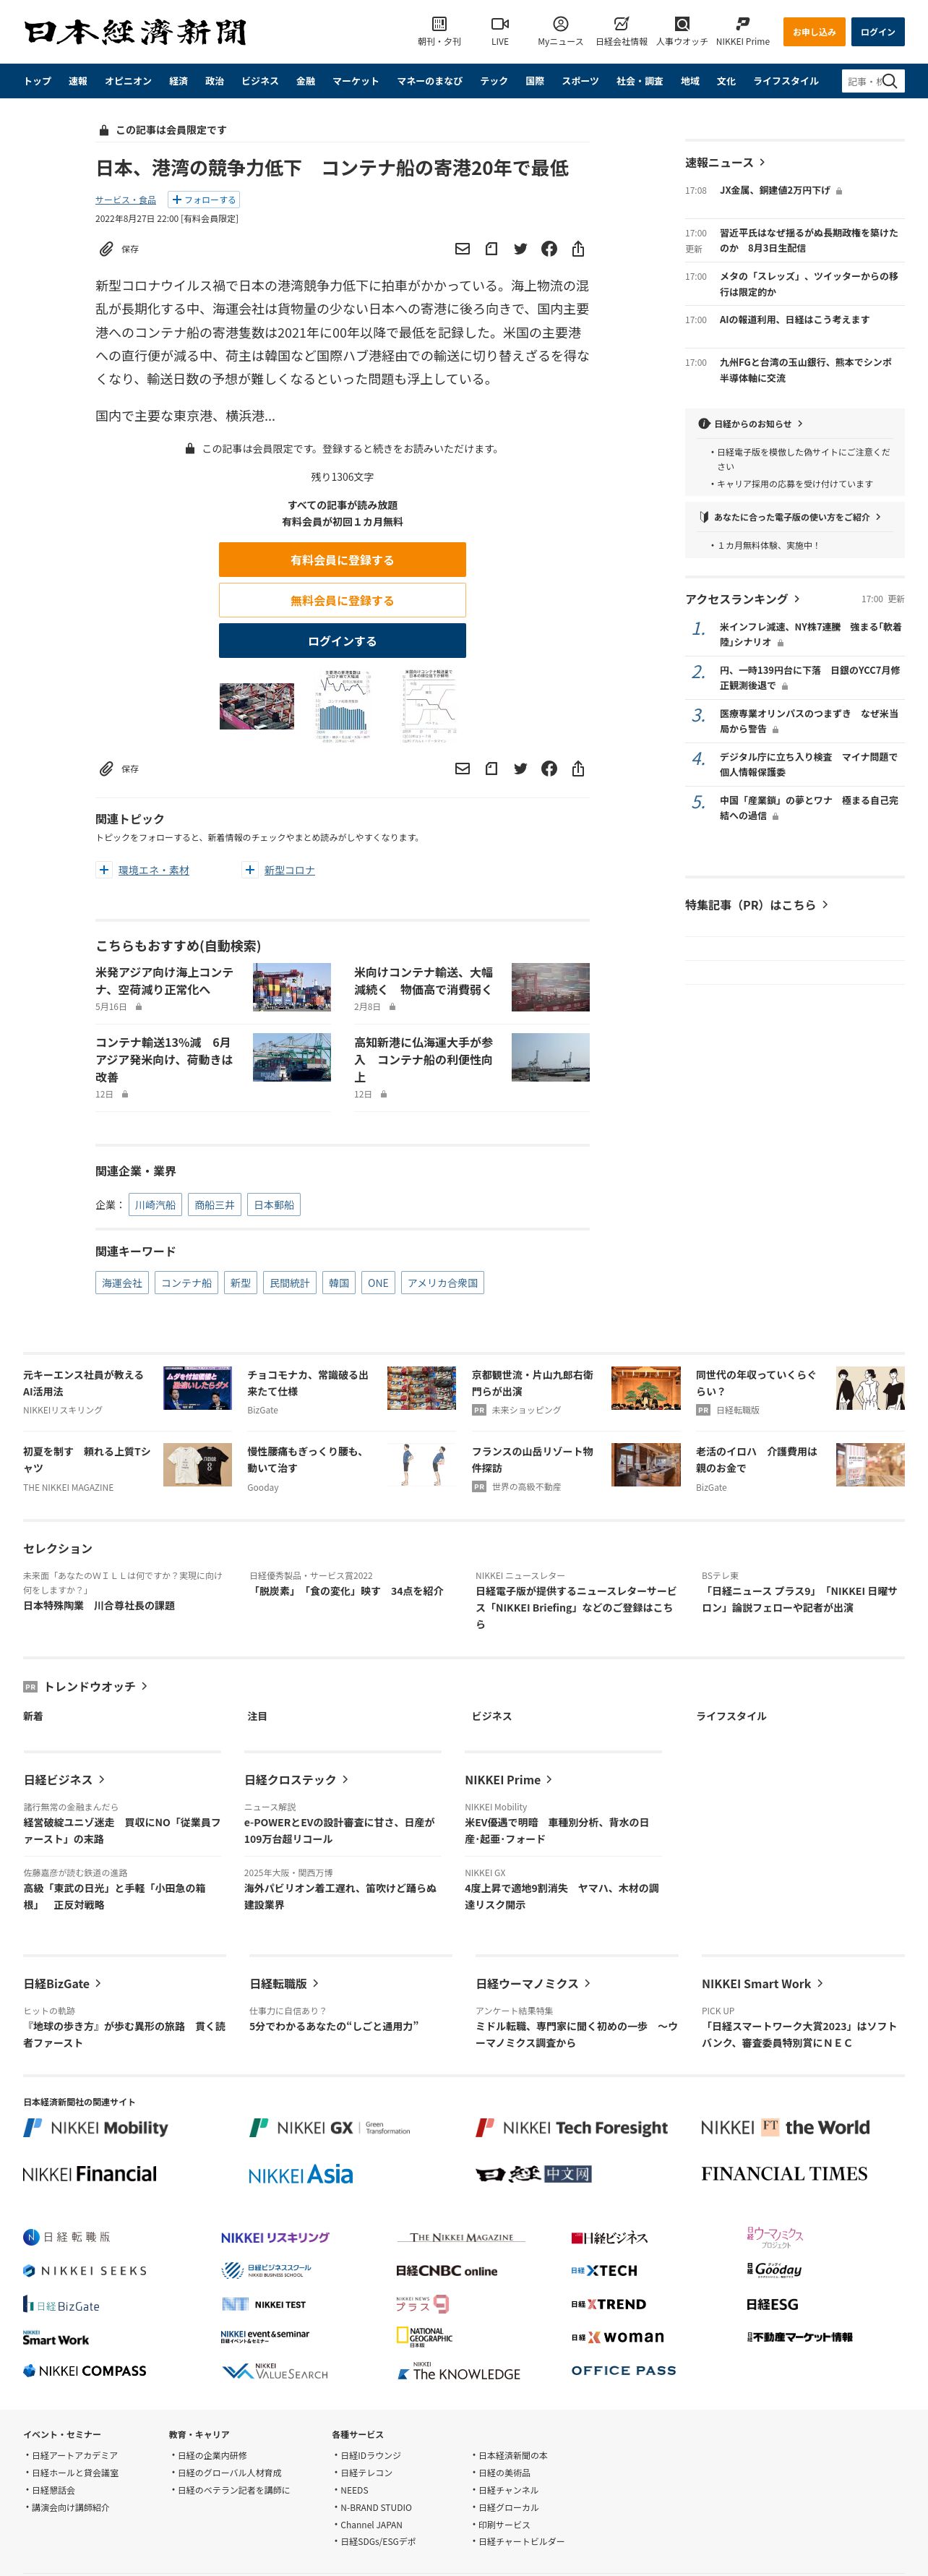The height and width of the screenshot is (2576, 928).
Task: Click the bottom Twitter share icon
Action: [x=520, y=768]
